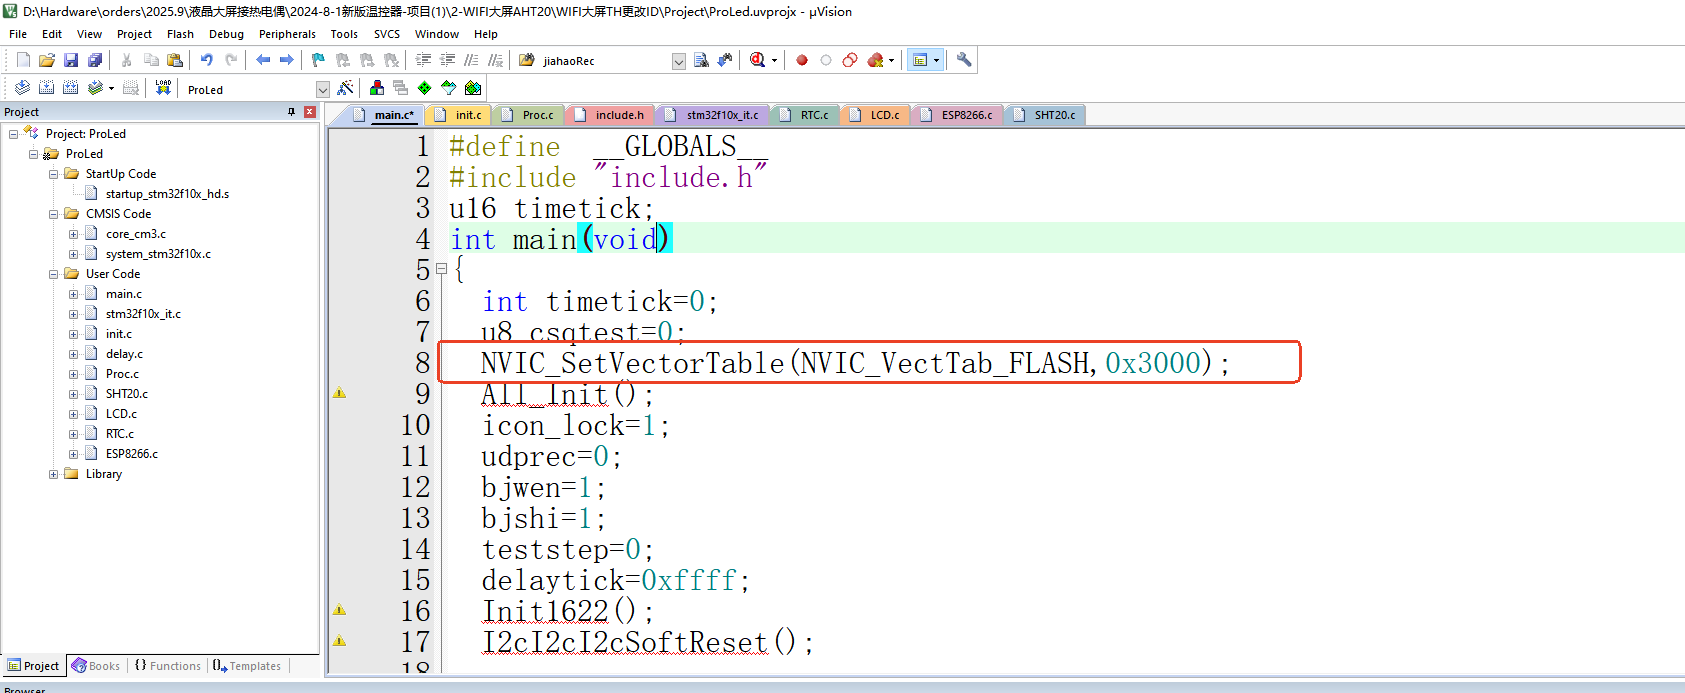This screenshot has height=693, width=1685.
Task: Click the warning marker at line 9
Action: (x=340, y=393)
